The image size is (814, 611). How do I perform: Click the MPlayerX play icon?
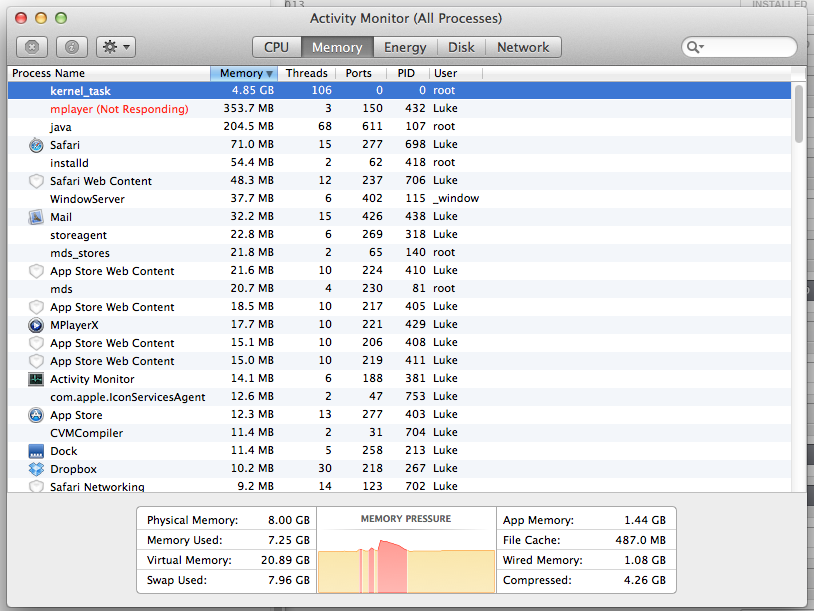coord(36,325)
